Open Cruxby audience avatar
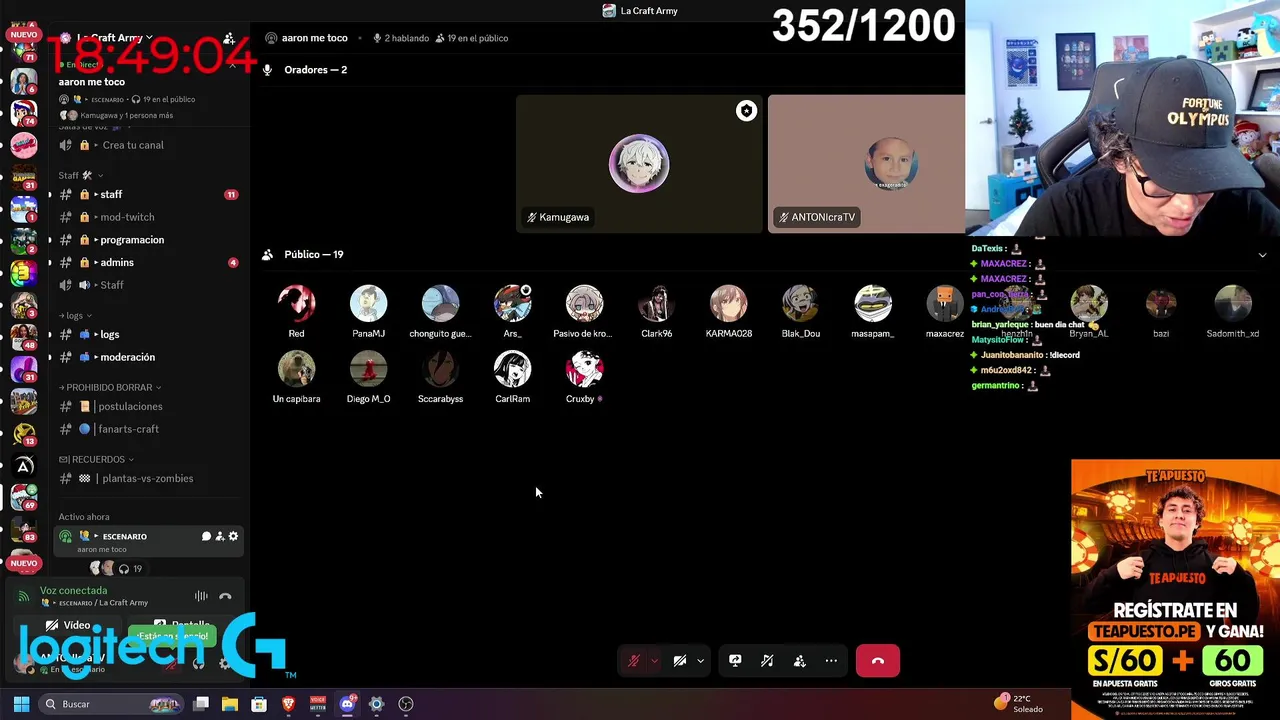Image resolution: width=1280 pixels, height=720 pixels. point(584,369)
